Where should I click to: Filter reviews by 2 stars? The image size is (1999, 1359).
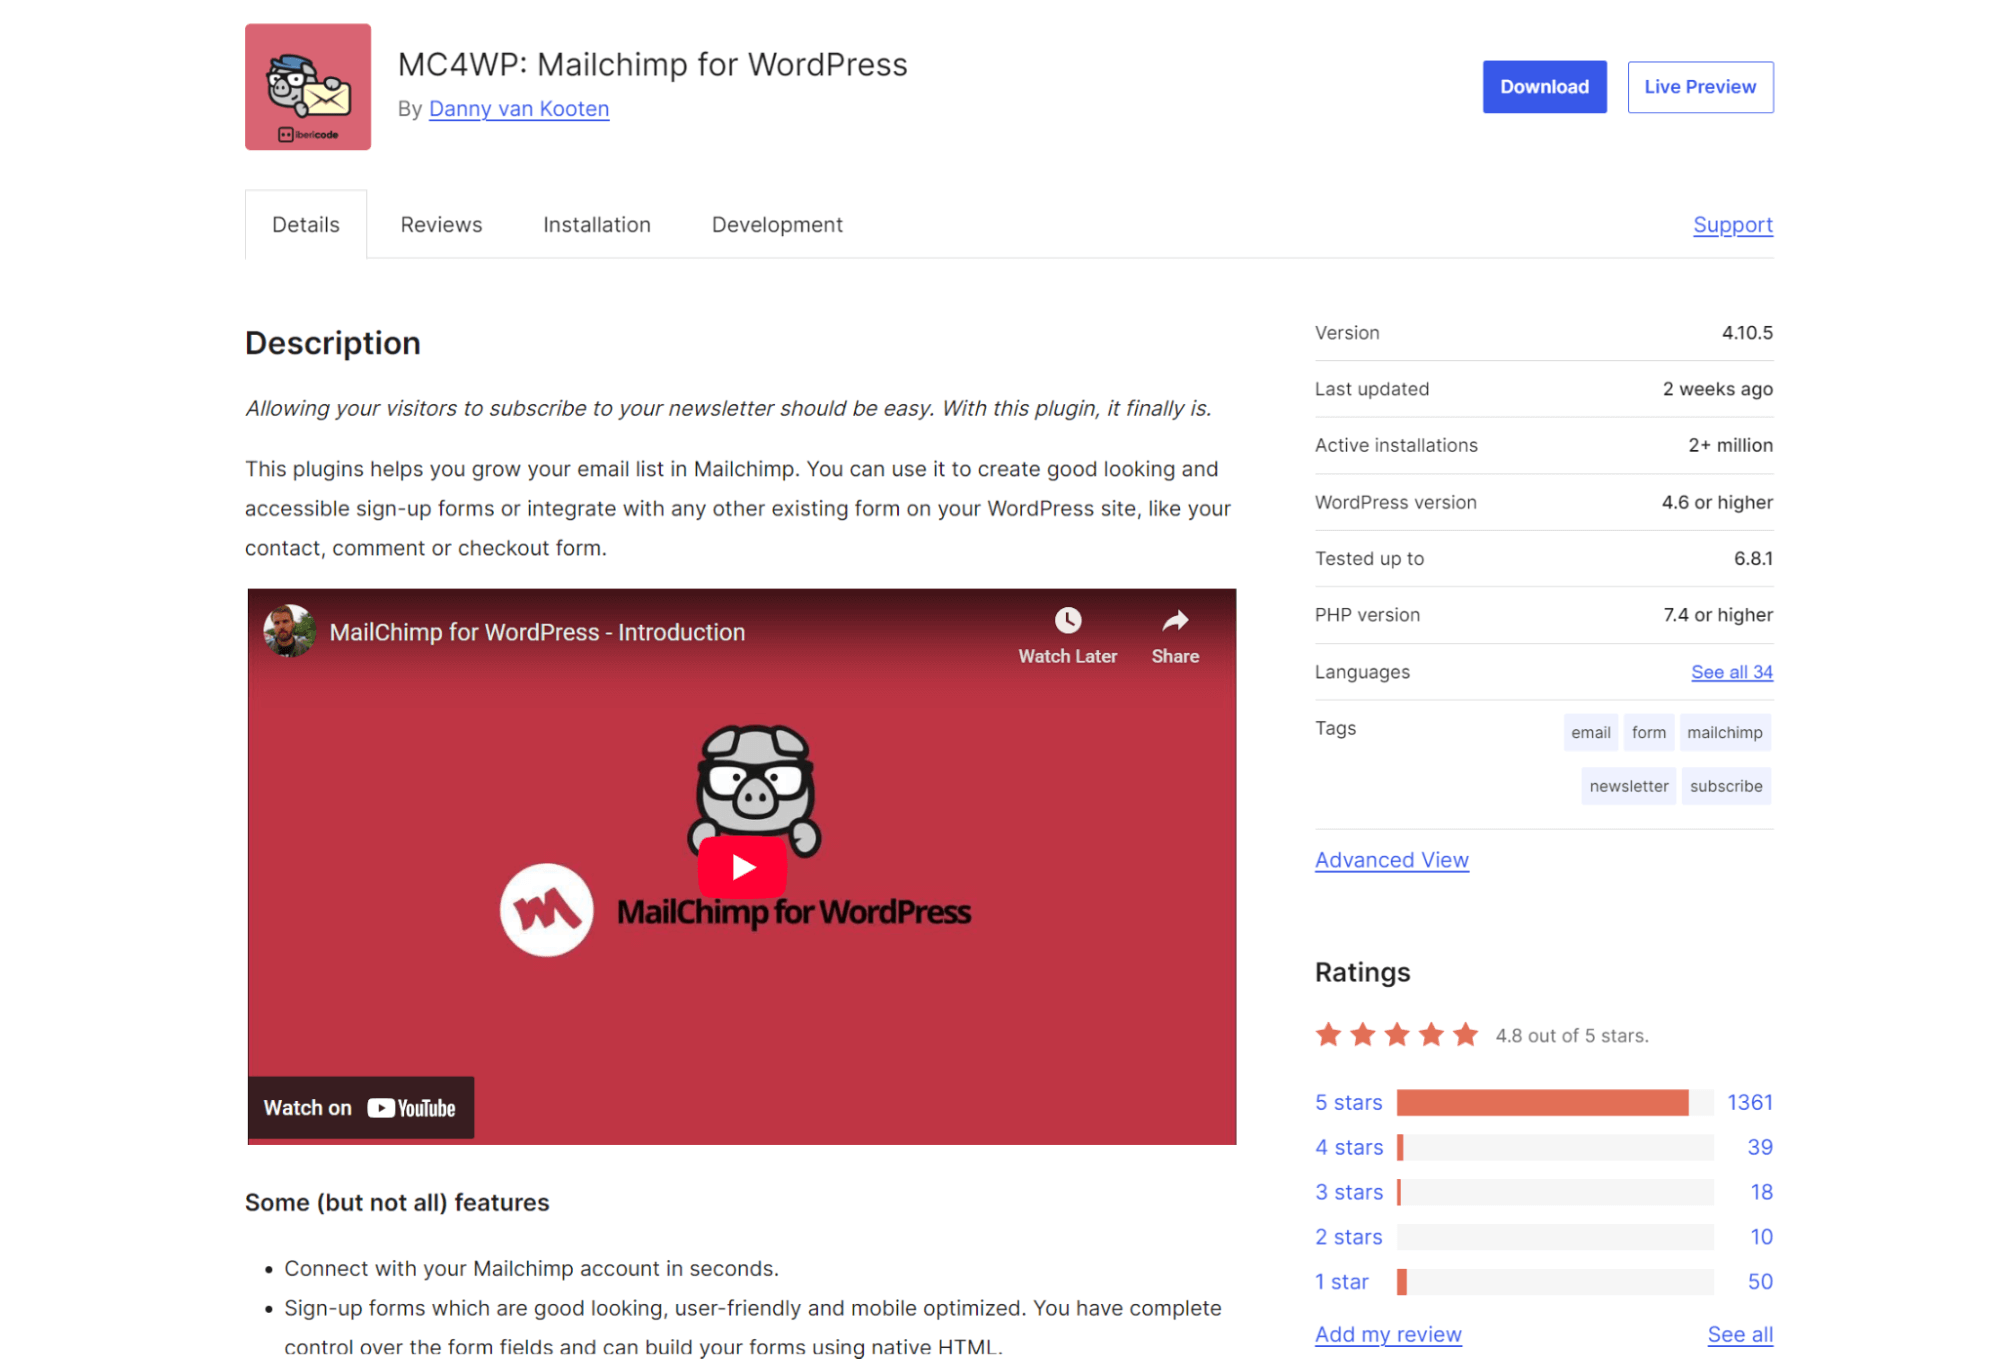(x=1348, y=1237)
